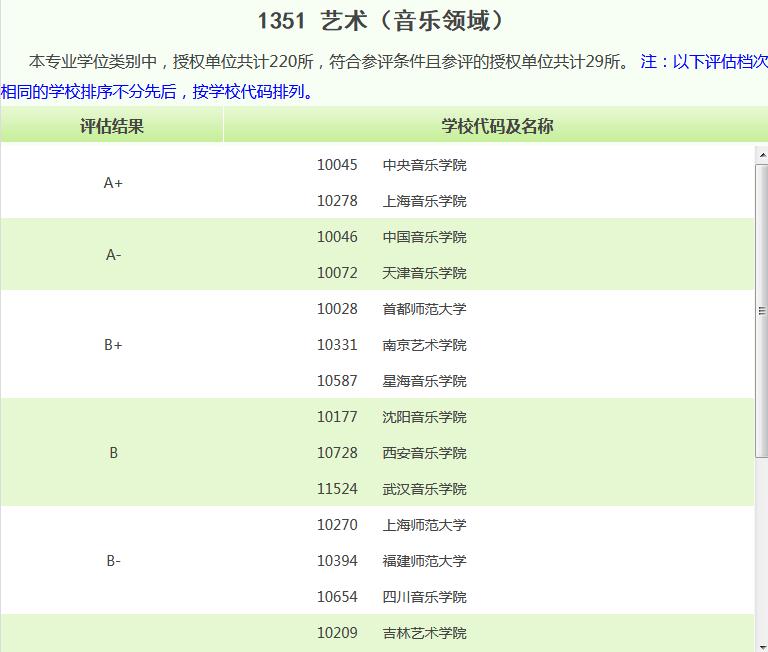The width and height of the screenshot is (768, 652).
Task: Select the A+ grade cell
Action: point(113,183)
